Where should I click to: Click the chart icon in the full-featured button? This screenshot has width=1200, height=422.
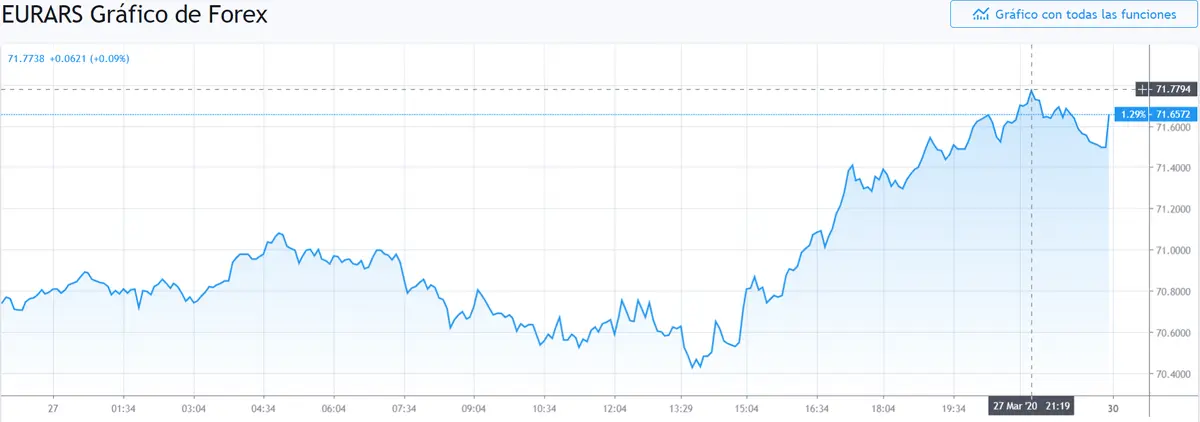[x=981, y=14]
